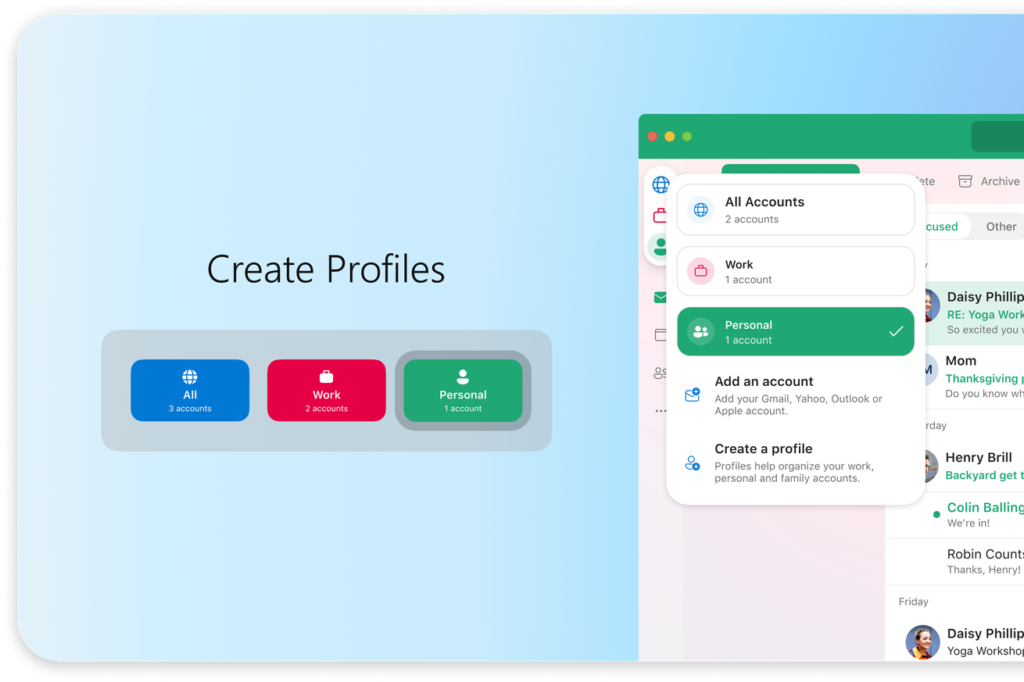This screenshot has height=682, width=1024.
Task: Click the Archive box icon in toolbar
Action: [x=965, y=181]
